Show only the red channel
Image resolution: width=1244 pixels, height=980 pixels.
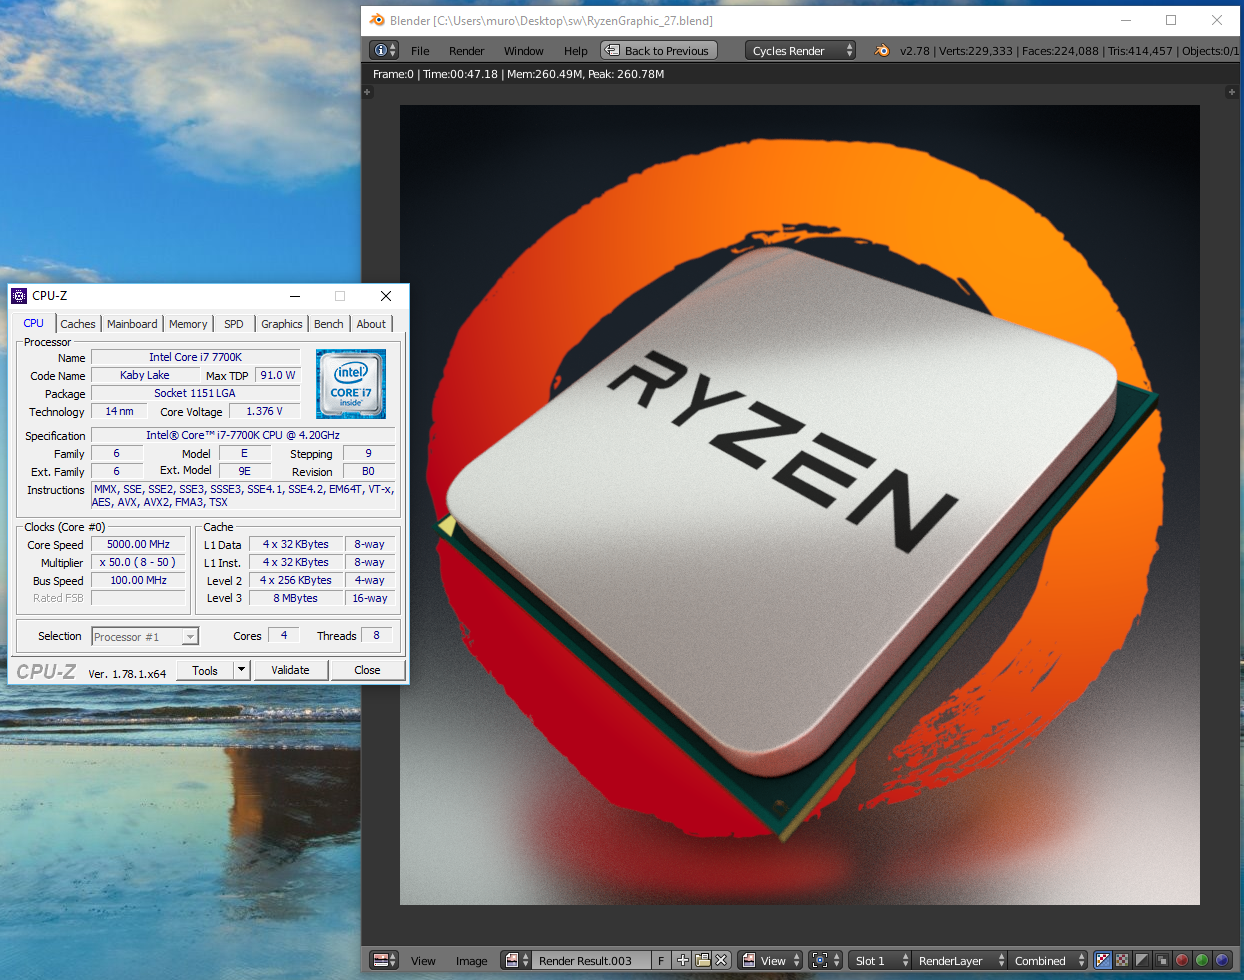coord(1182,960)
